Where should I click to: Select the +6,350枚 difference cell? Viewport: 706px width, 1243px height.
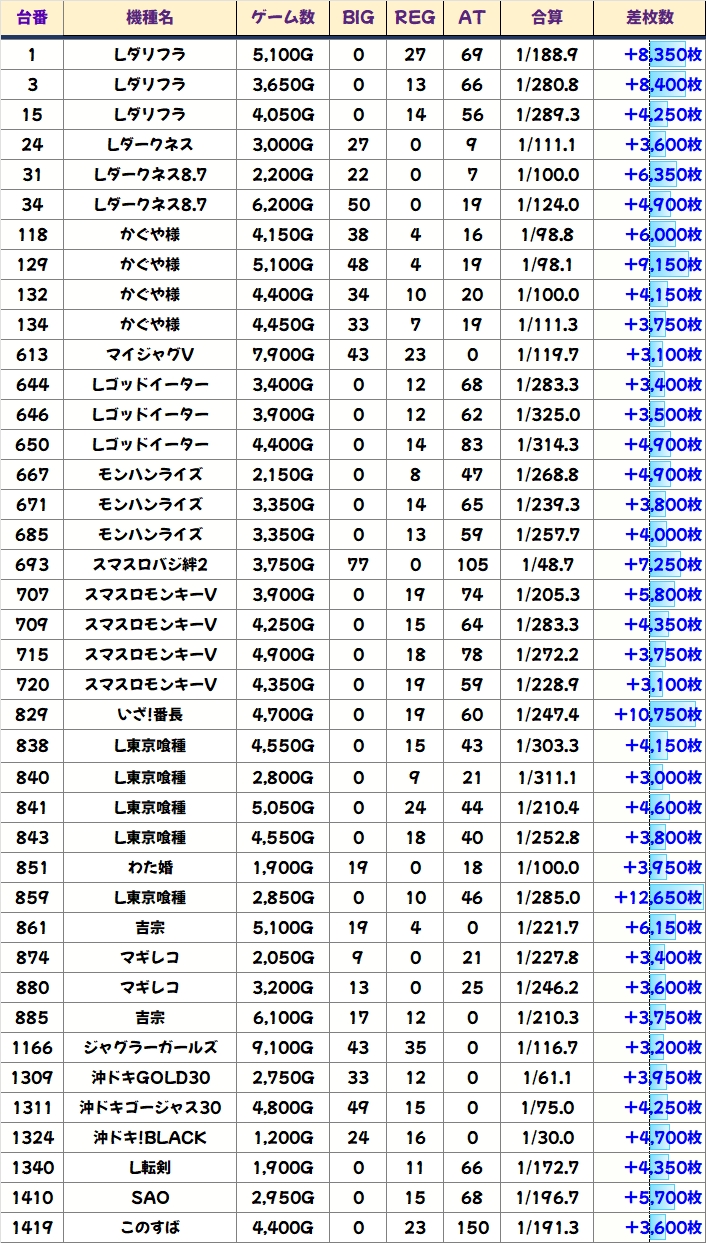649,174
